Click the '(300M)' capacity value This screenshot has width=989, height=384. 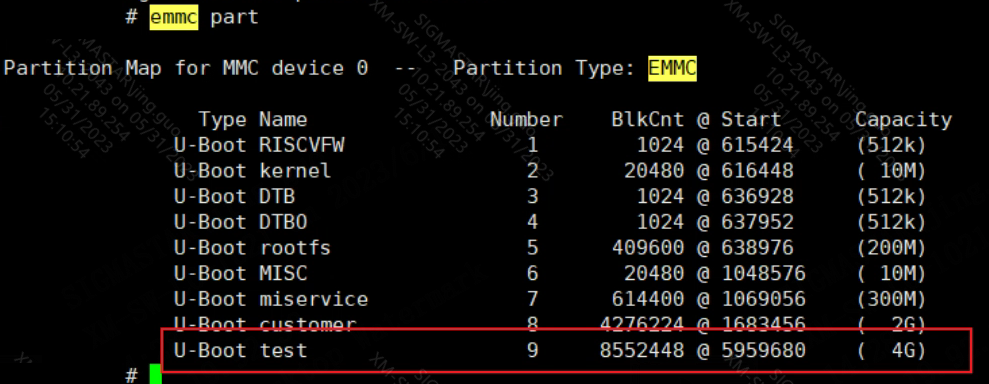click(x=891, y=299)
